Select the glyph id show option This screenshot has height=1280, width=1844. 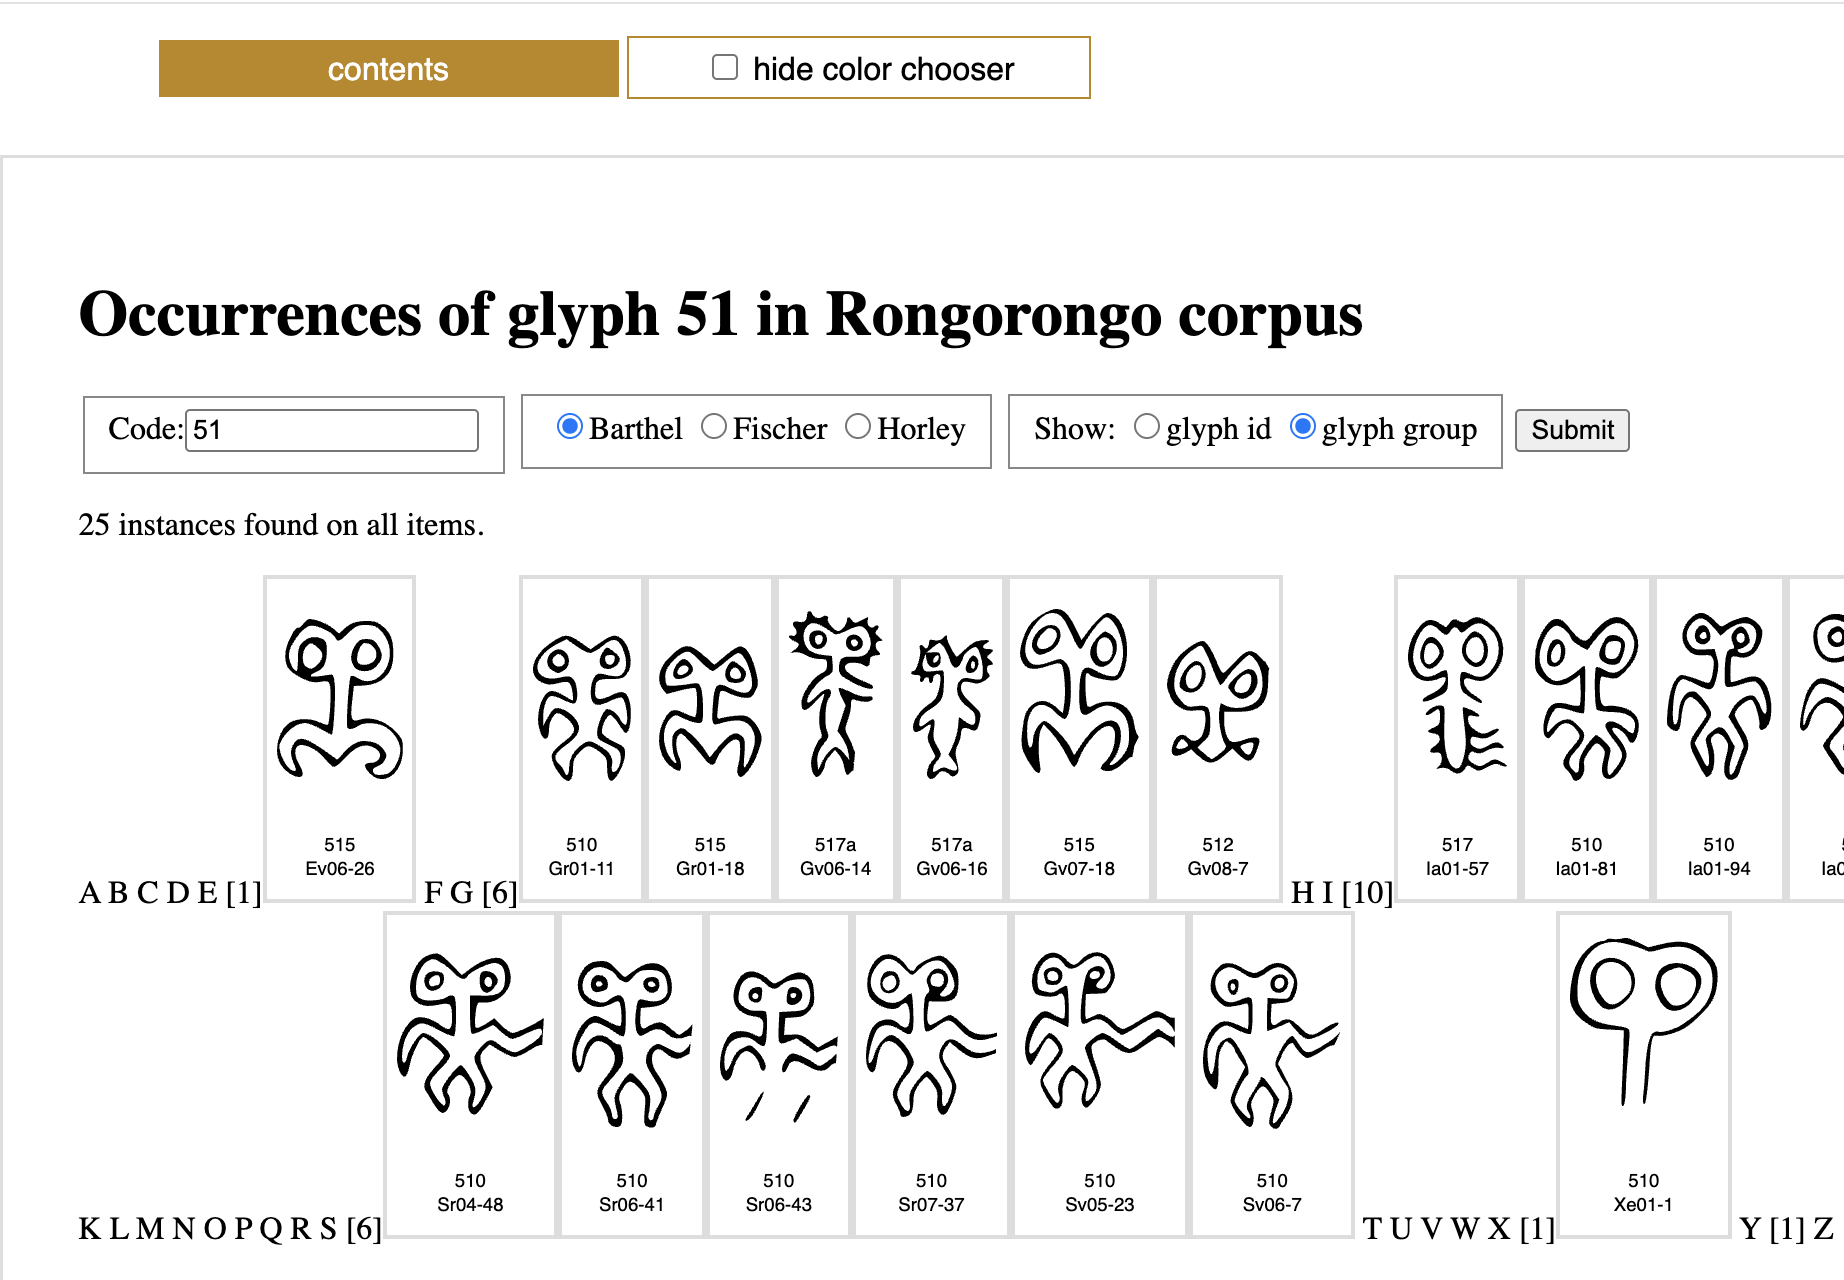1147,427
